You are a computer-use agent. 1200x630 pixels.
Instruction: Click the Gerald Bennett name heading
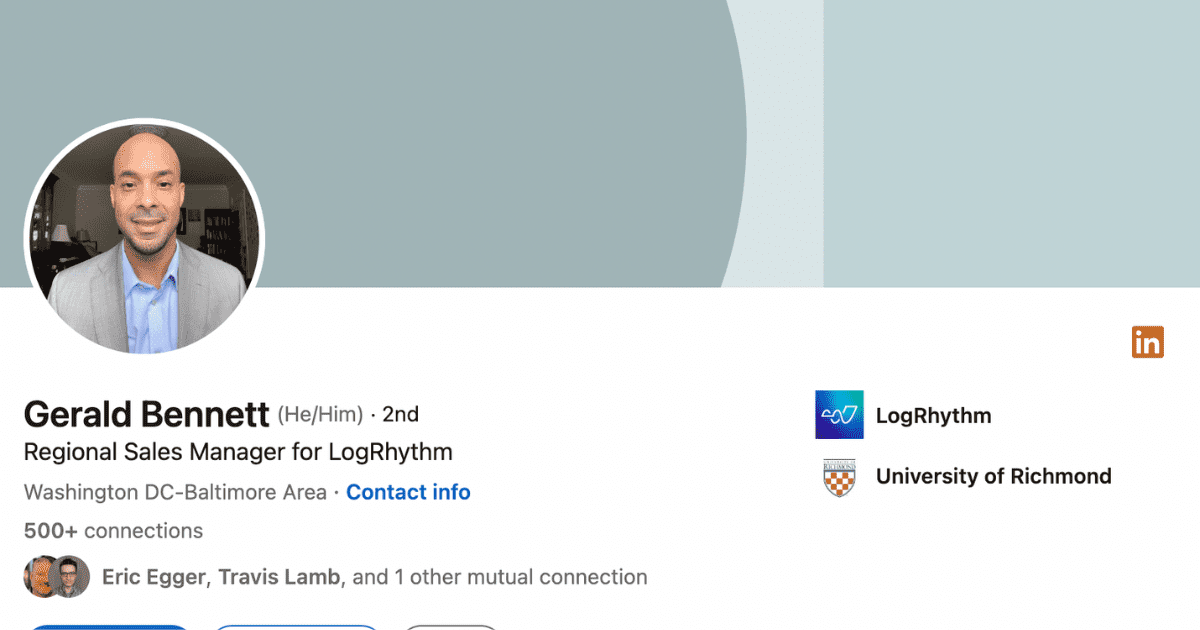click(146, 414)
